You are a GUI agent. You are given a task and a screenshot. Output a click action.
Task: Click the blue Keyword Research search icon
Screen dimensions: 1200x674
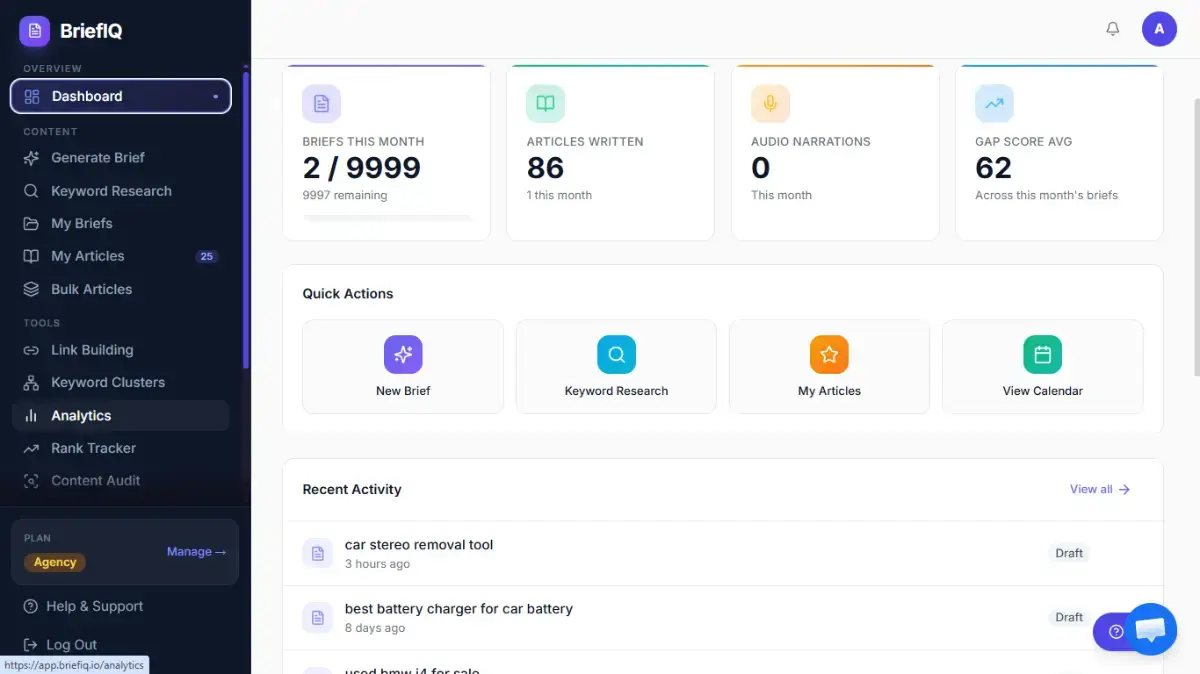coord(617,354)
